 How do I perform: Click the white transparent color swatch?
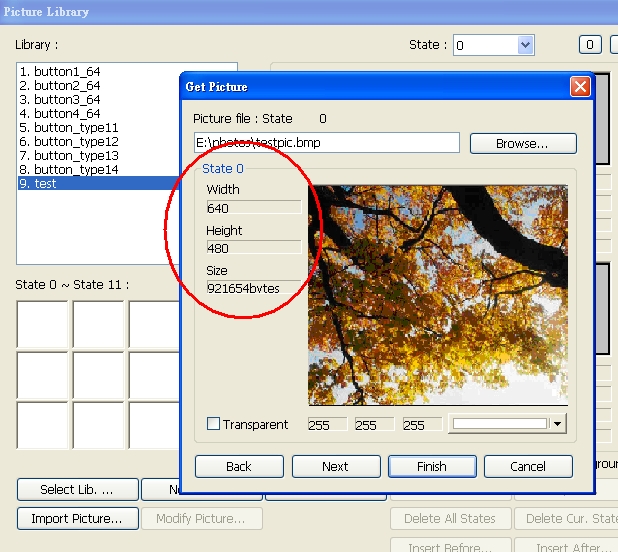coord(500,424)
